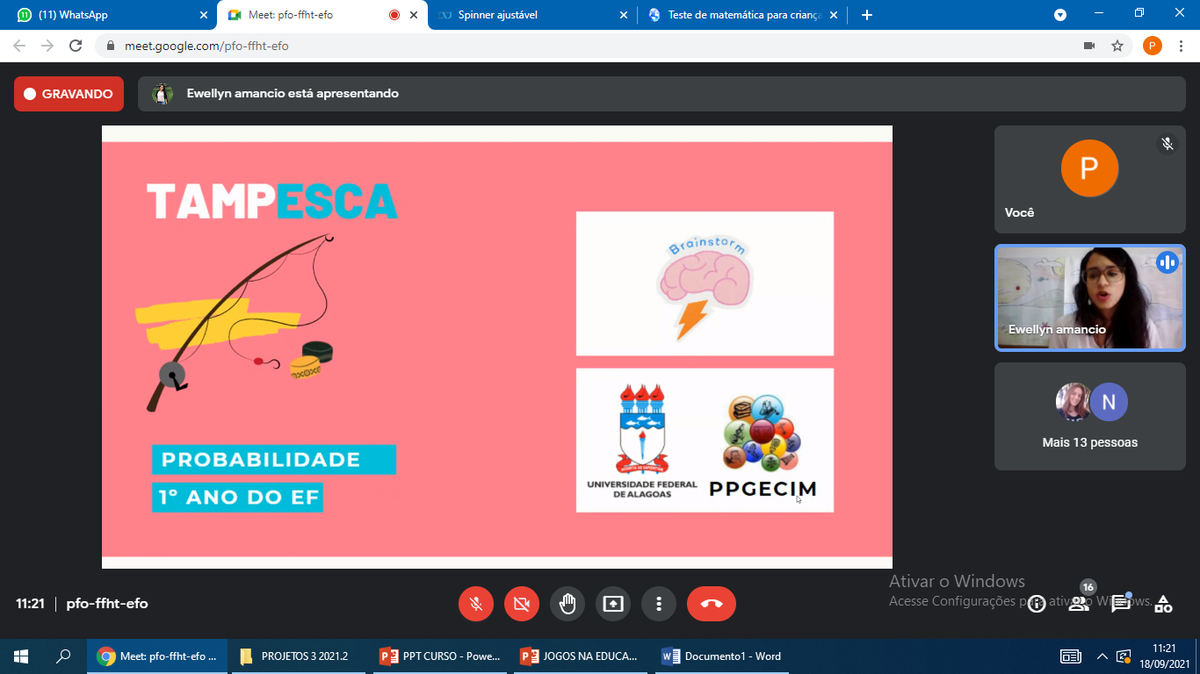1200x674 pixels.
Task: Open the meeting details info icon
Action: (x=1037, y=603)
